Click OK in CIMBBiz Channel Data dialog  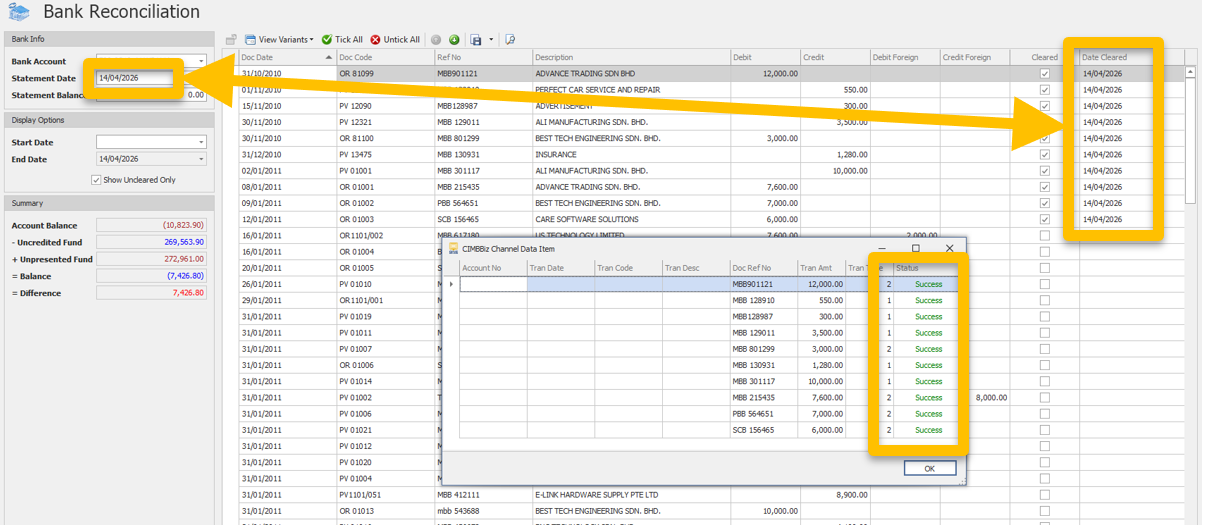(929, 468)
